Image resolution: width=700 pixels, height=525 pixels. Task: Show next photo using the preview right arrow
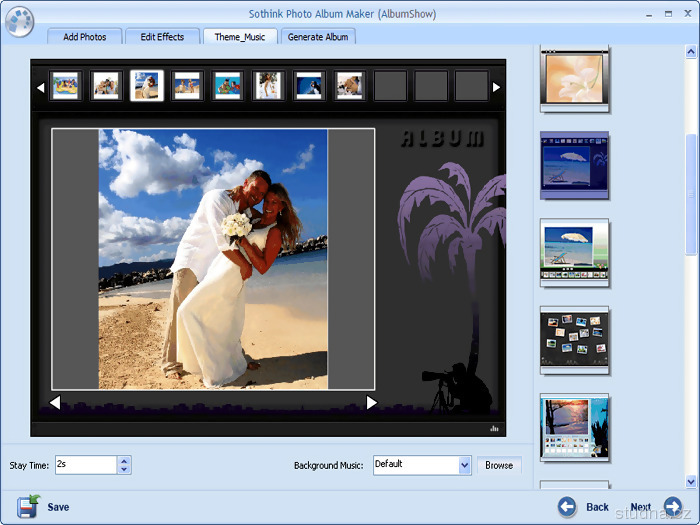point(371,403)
